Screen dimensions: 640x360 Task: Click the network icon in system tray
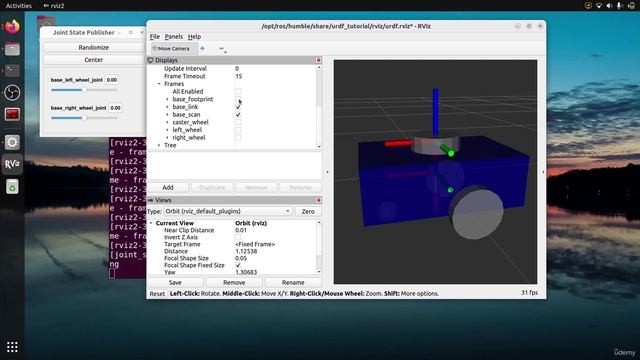pyautogui.click(x=599, y=6)
